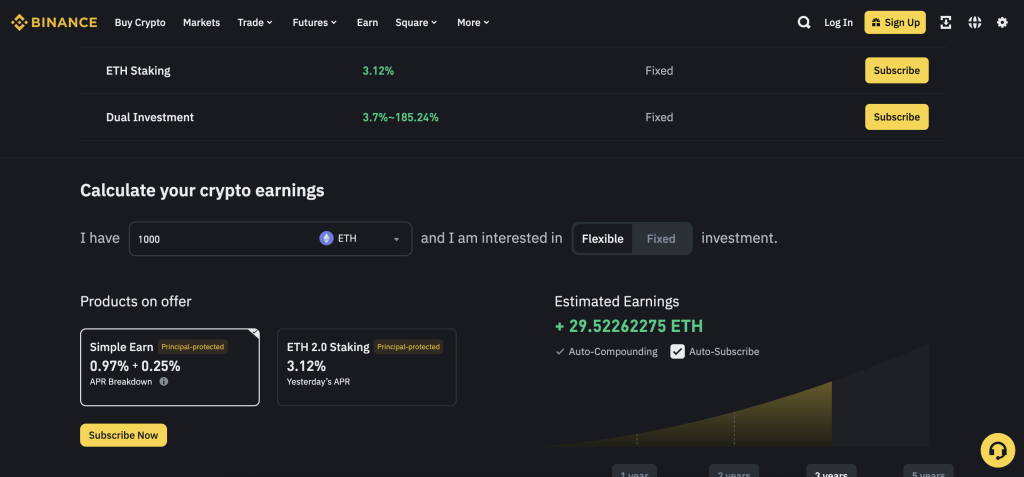
Task: Select the 2 years period tab
Action: 734,471
